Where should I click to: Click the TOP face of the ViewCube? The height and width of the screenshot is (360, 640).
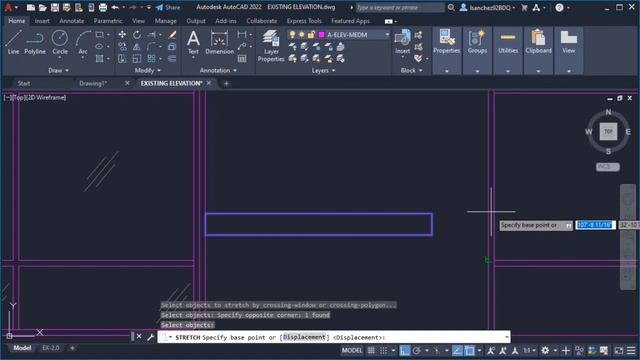(608, 131)
